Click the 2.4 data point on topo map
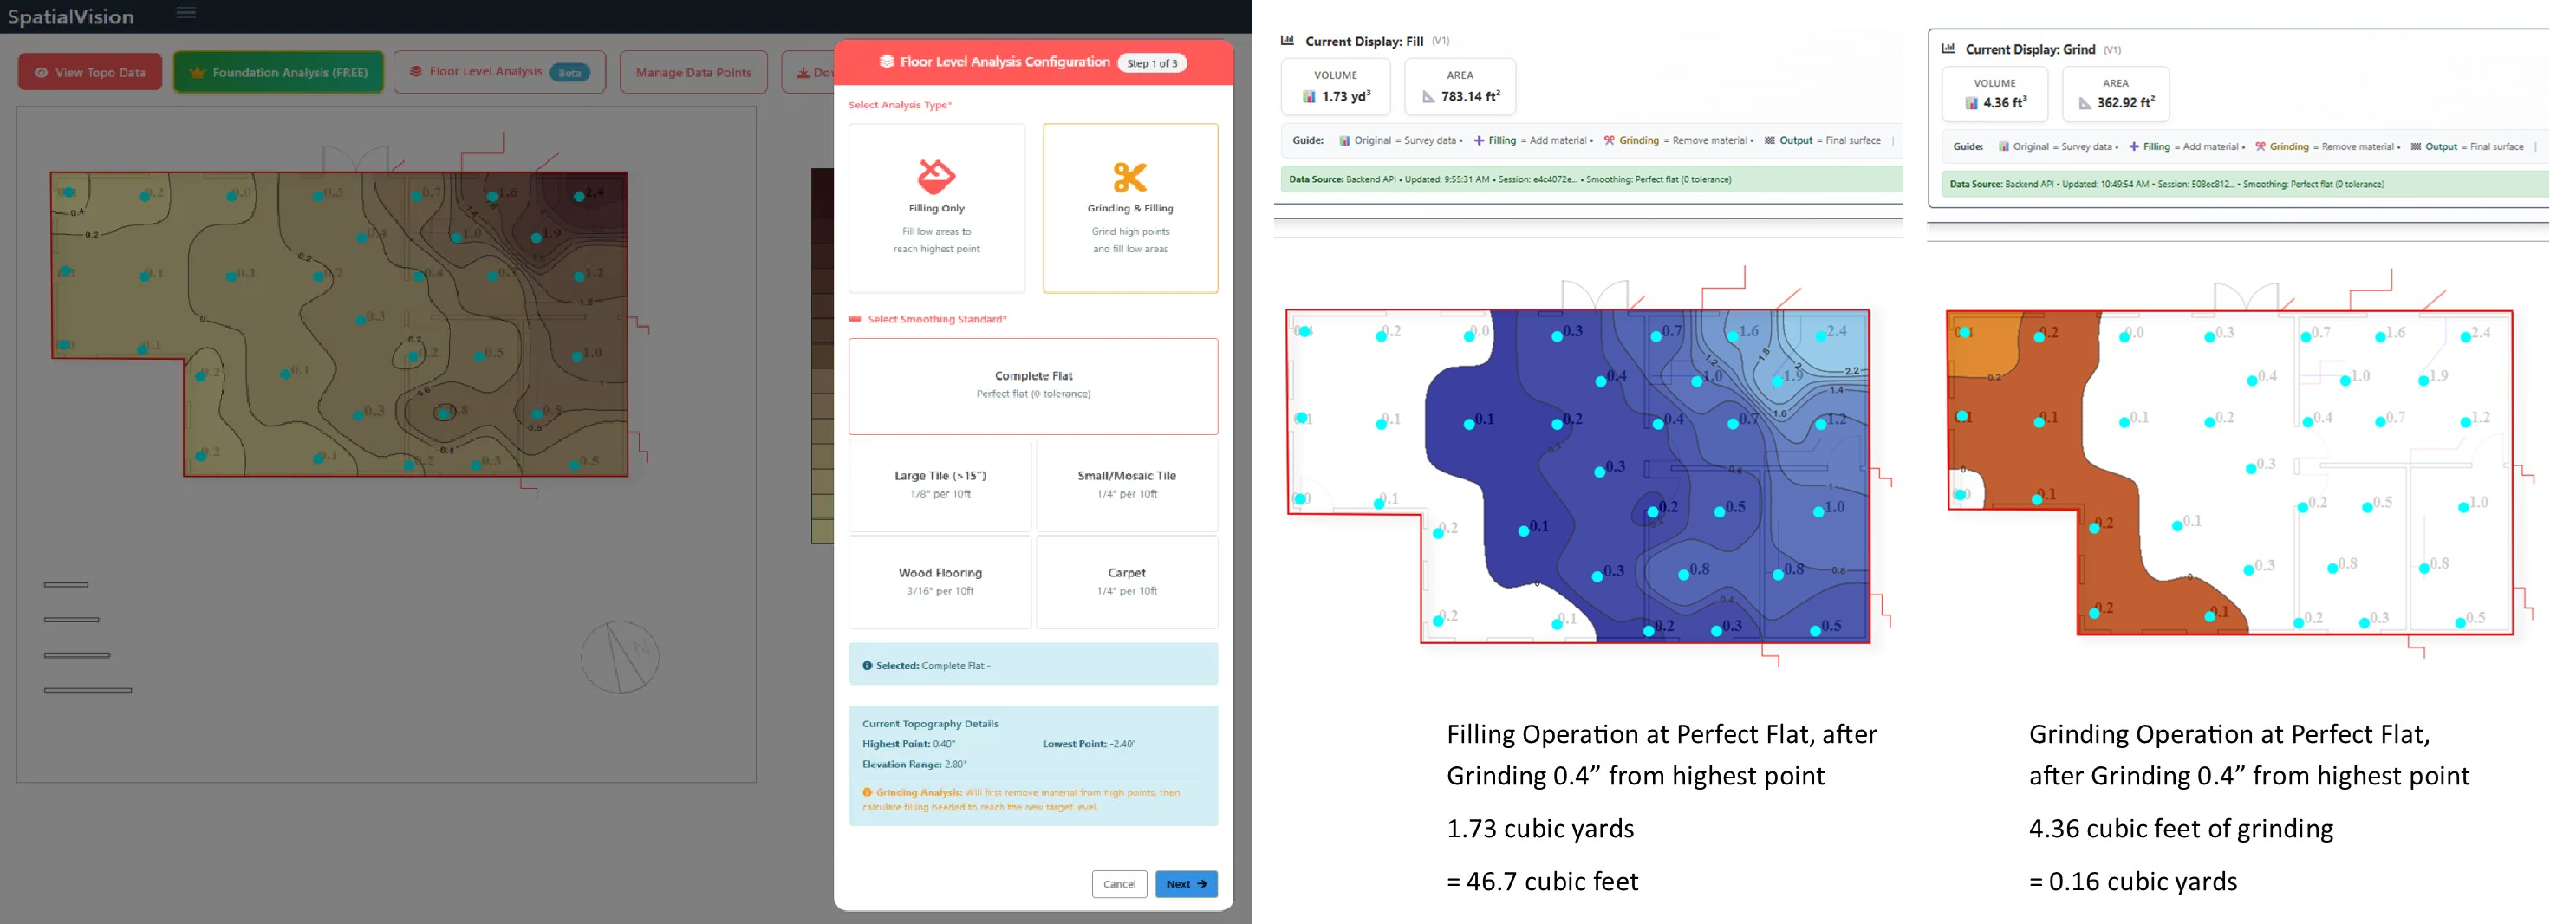The image size is (2576, 924). (580, 196)
